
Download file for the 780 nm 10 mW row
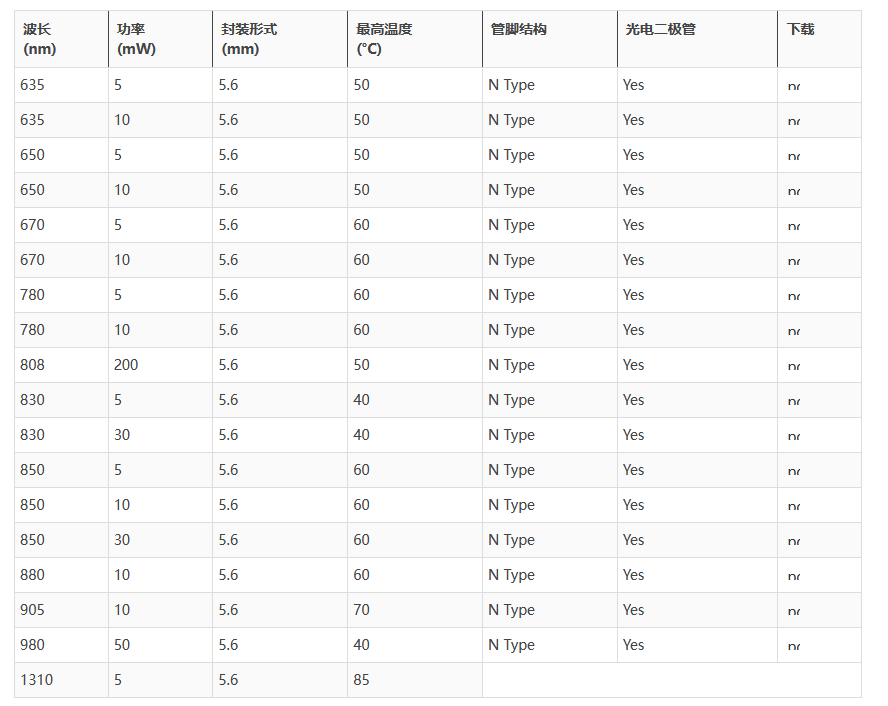pyautogui.click(x=794, y=331)
